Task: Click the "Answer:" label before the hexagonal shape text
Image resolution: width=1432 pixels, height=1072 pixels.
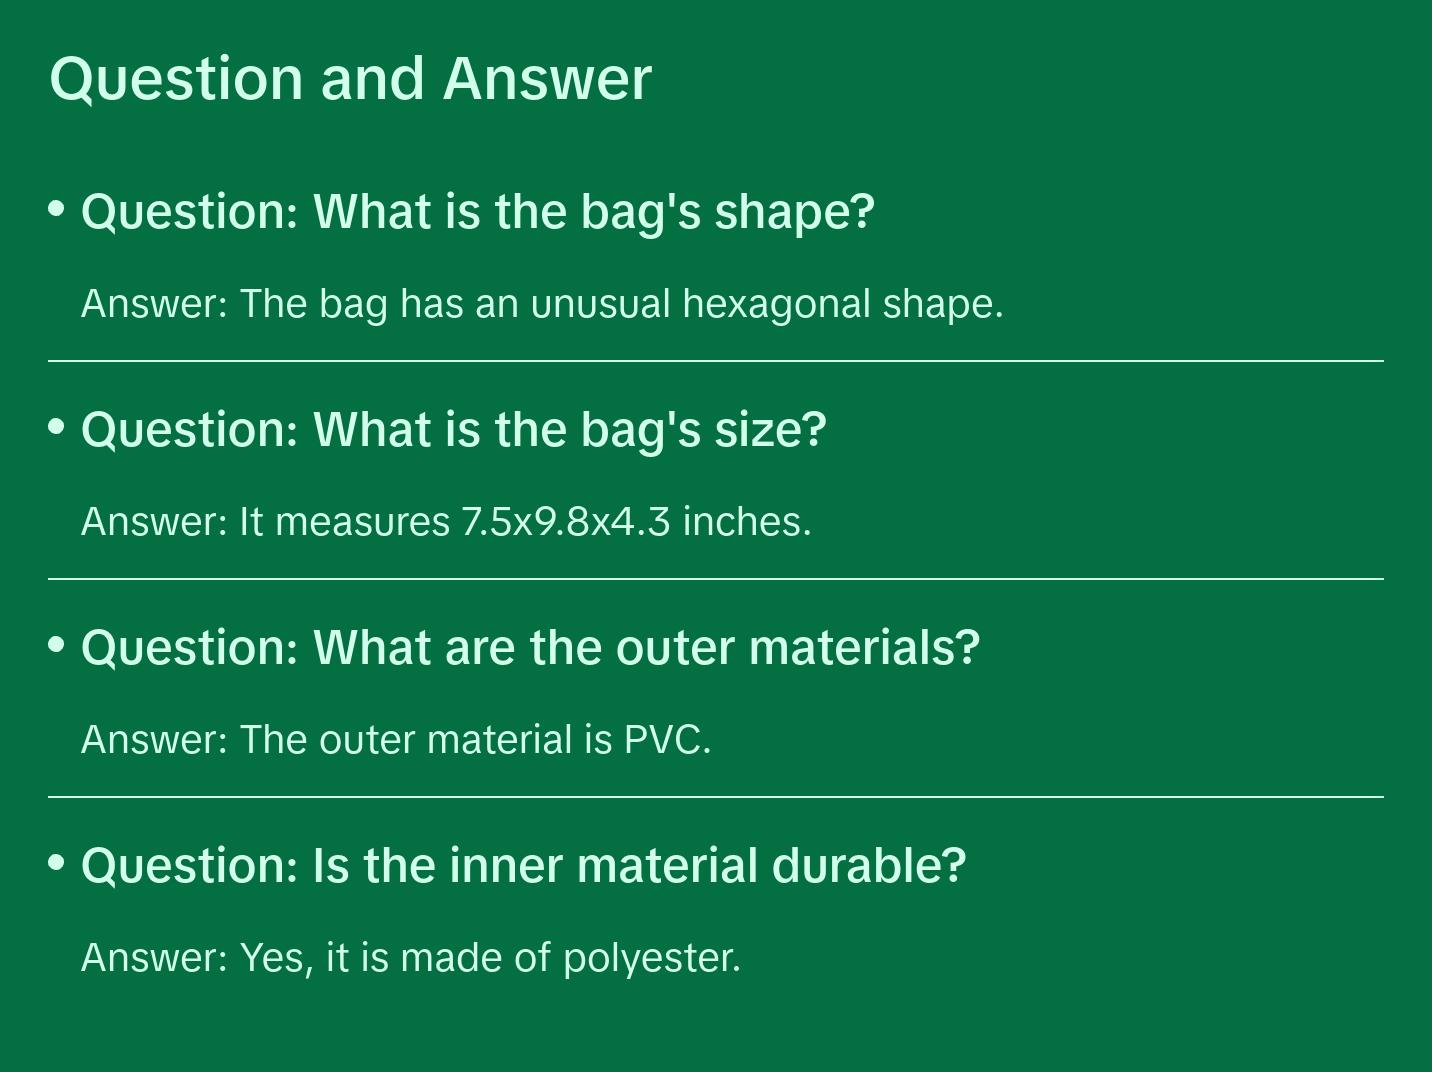Action: tap(155, 304)
